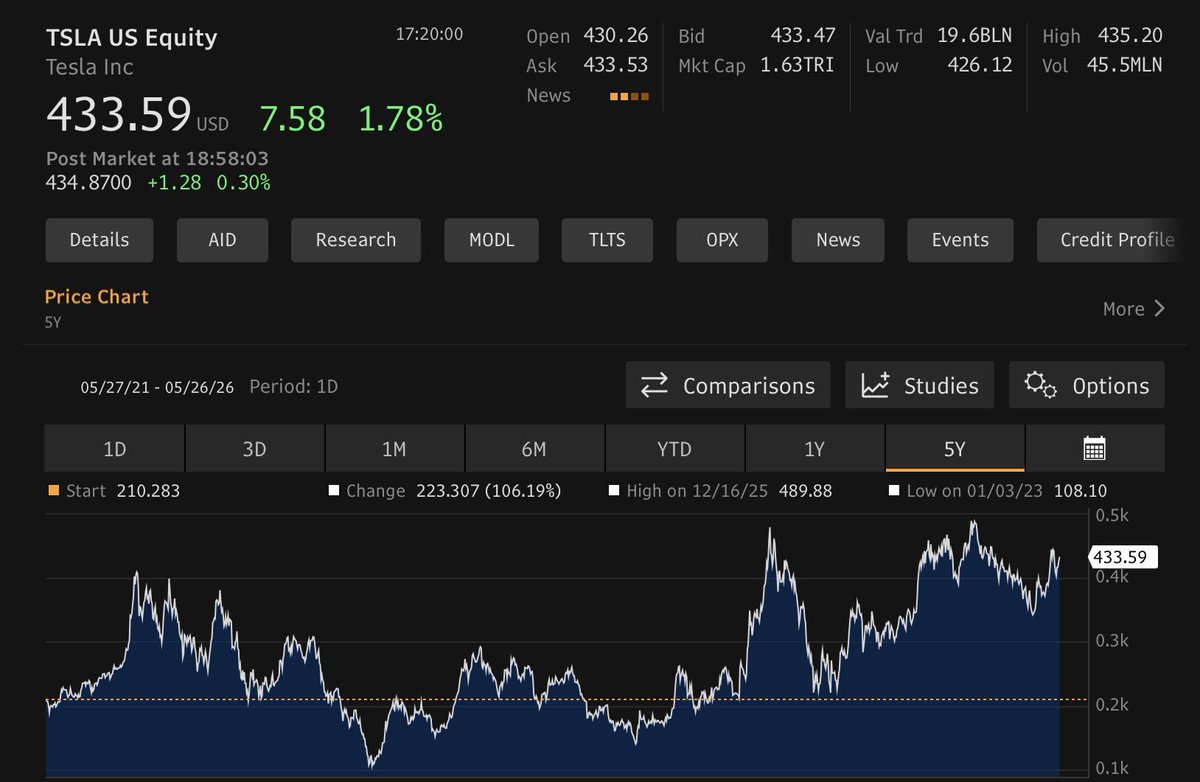Click the date range 05/27/21 - 05/26/26
Image resolution: width=1200 pixels, height=782 pixels.
(157, 387)
